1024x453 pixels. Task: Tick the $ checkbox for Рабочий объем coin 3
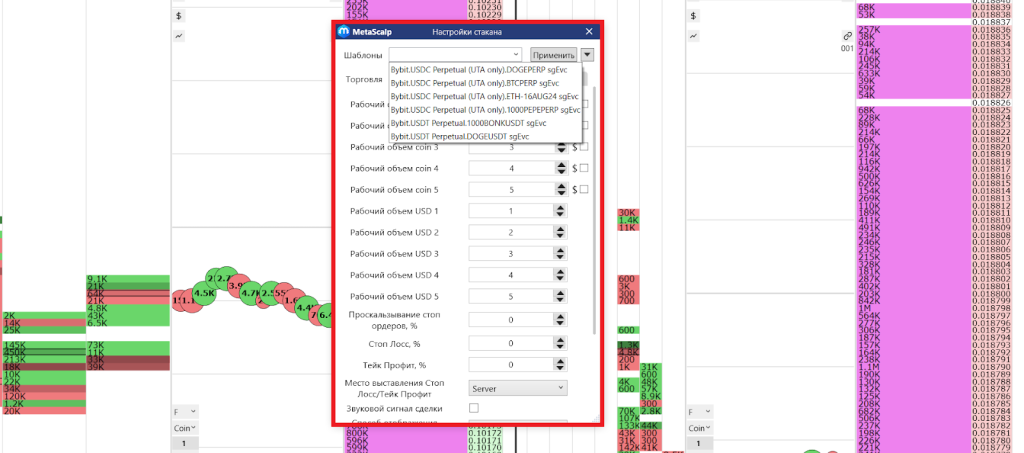point(584,147)
